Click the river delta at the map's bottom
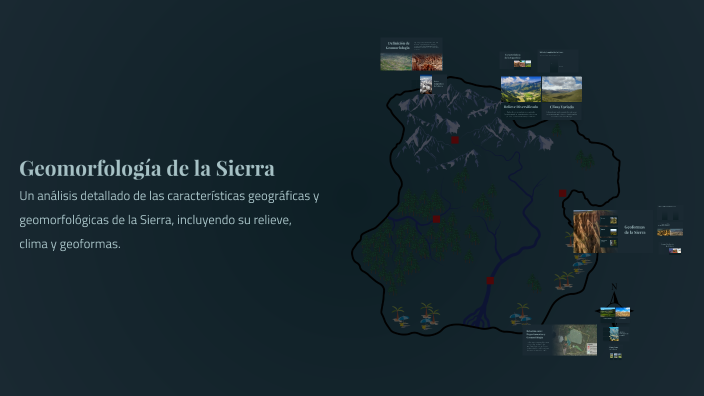The width and height of the screenshot is (704, 396). tap(477, 316)
